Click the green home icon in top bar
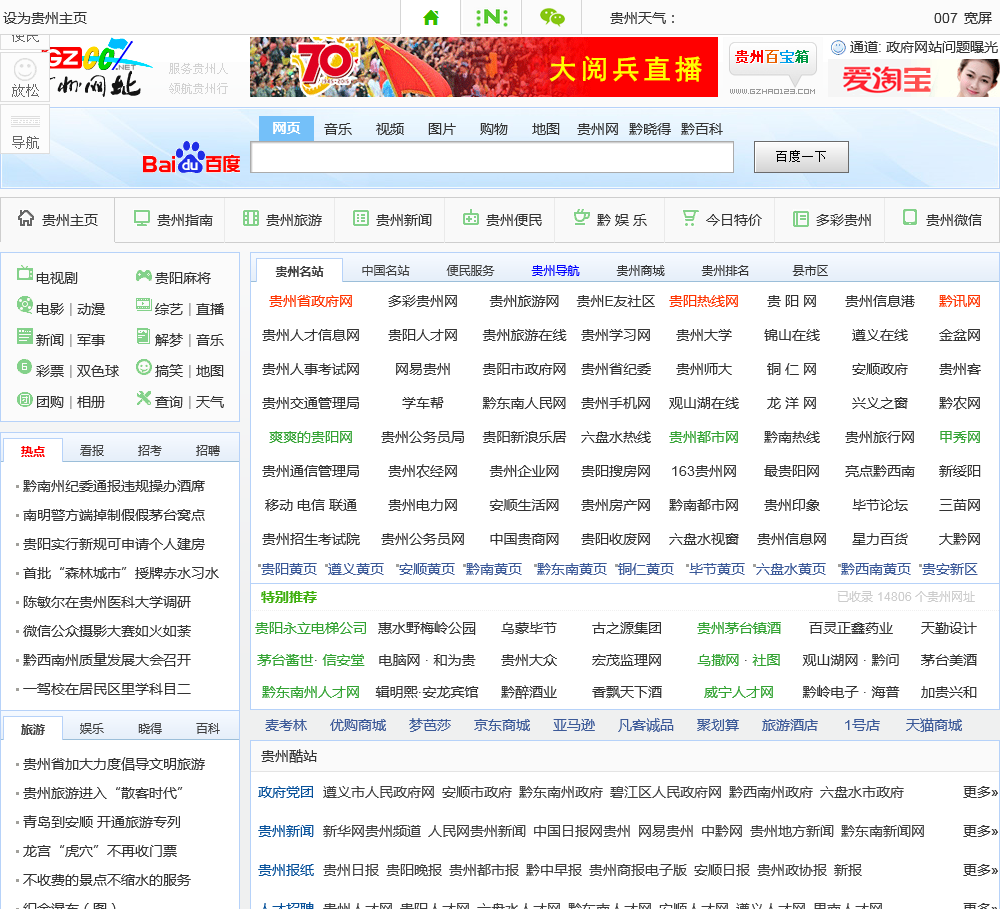The height and width of the screenshot is (909, 1000). click(431, 18)
